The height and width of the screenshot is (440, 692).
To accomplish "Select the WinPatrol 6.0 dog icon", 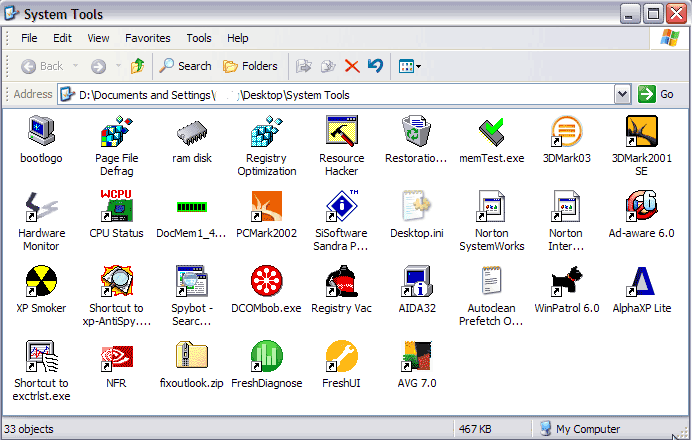I will point(567,281).
